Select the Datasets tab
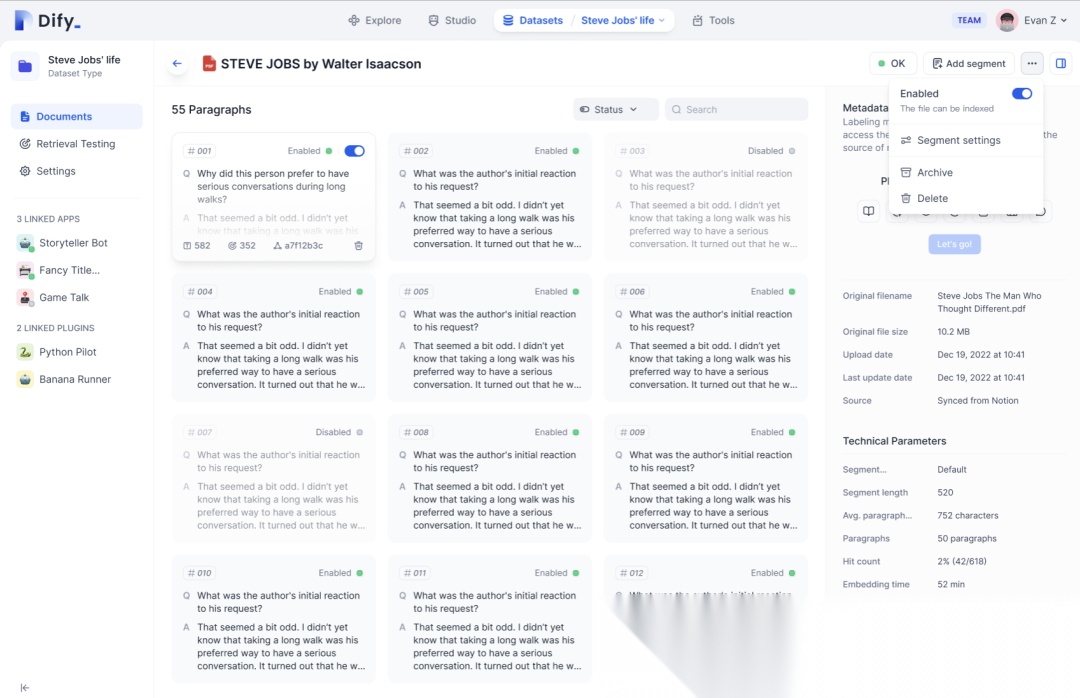Viewport: 1080px width, 698px height. click(532, 21)
